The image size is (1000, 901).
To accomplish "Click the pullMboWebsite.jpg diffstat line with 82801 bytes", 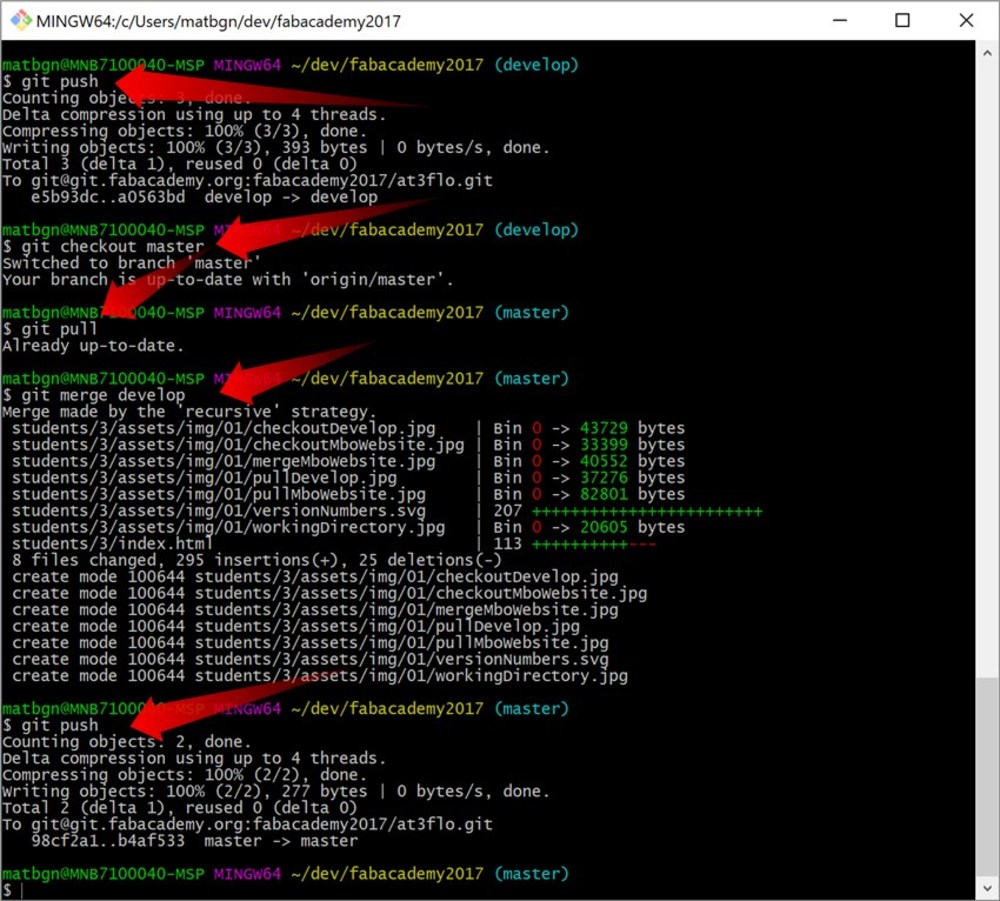I will point(348,494).
